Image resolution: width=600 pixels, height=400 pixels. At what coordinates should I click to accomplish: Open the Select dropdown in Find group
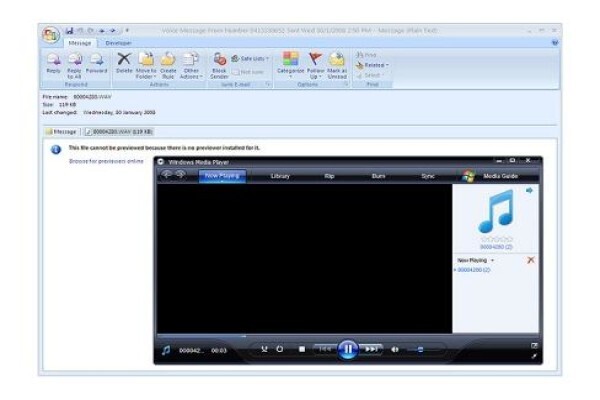point(370,75)
